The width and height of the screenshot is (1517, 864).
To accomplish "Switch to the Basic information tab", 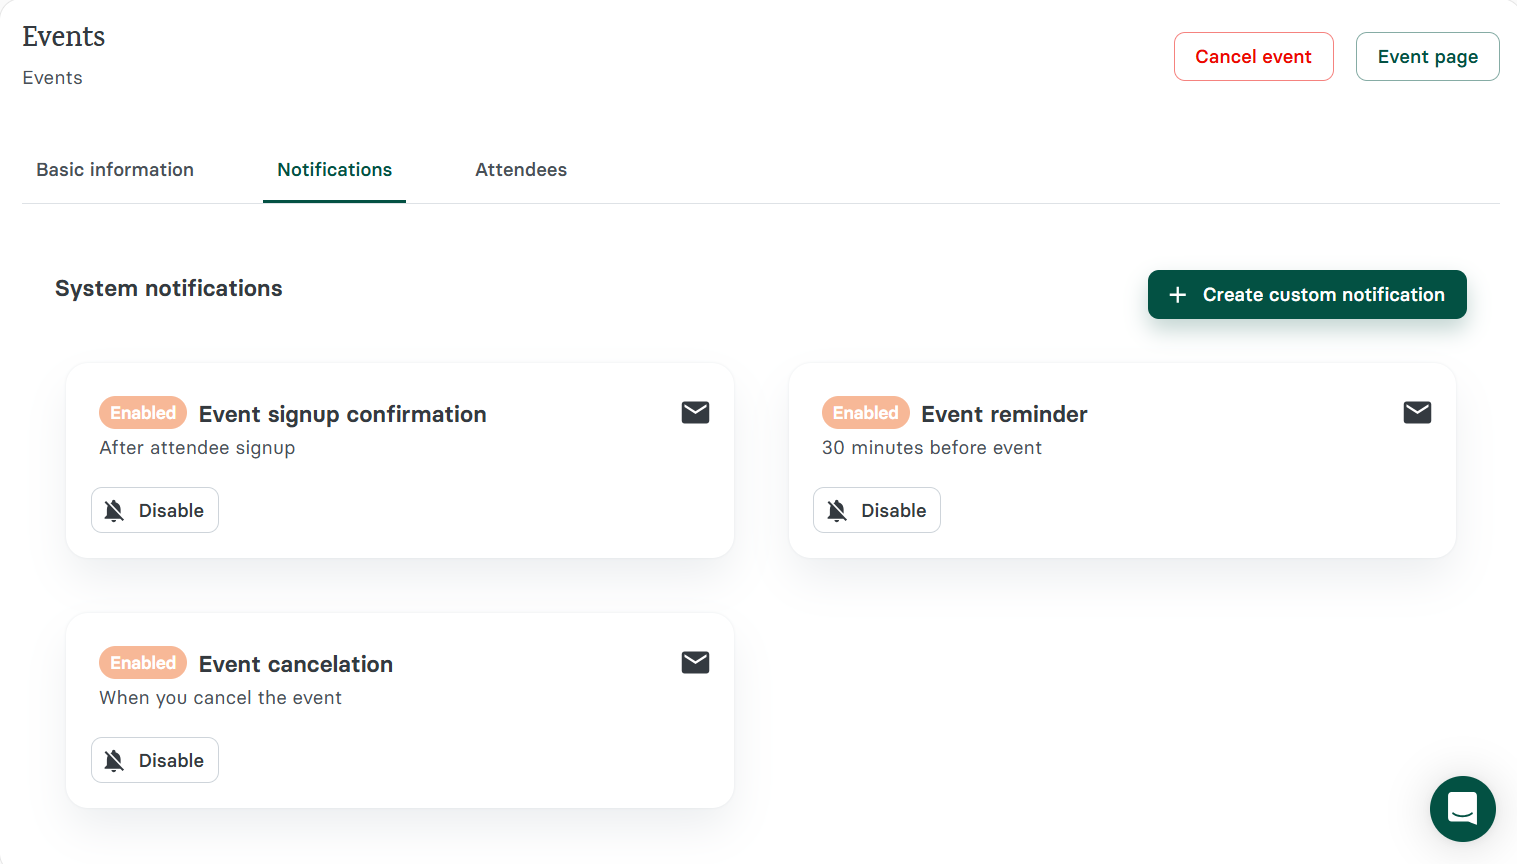I will [115, 170].
